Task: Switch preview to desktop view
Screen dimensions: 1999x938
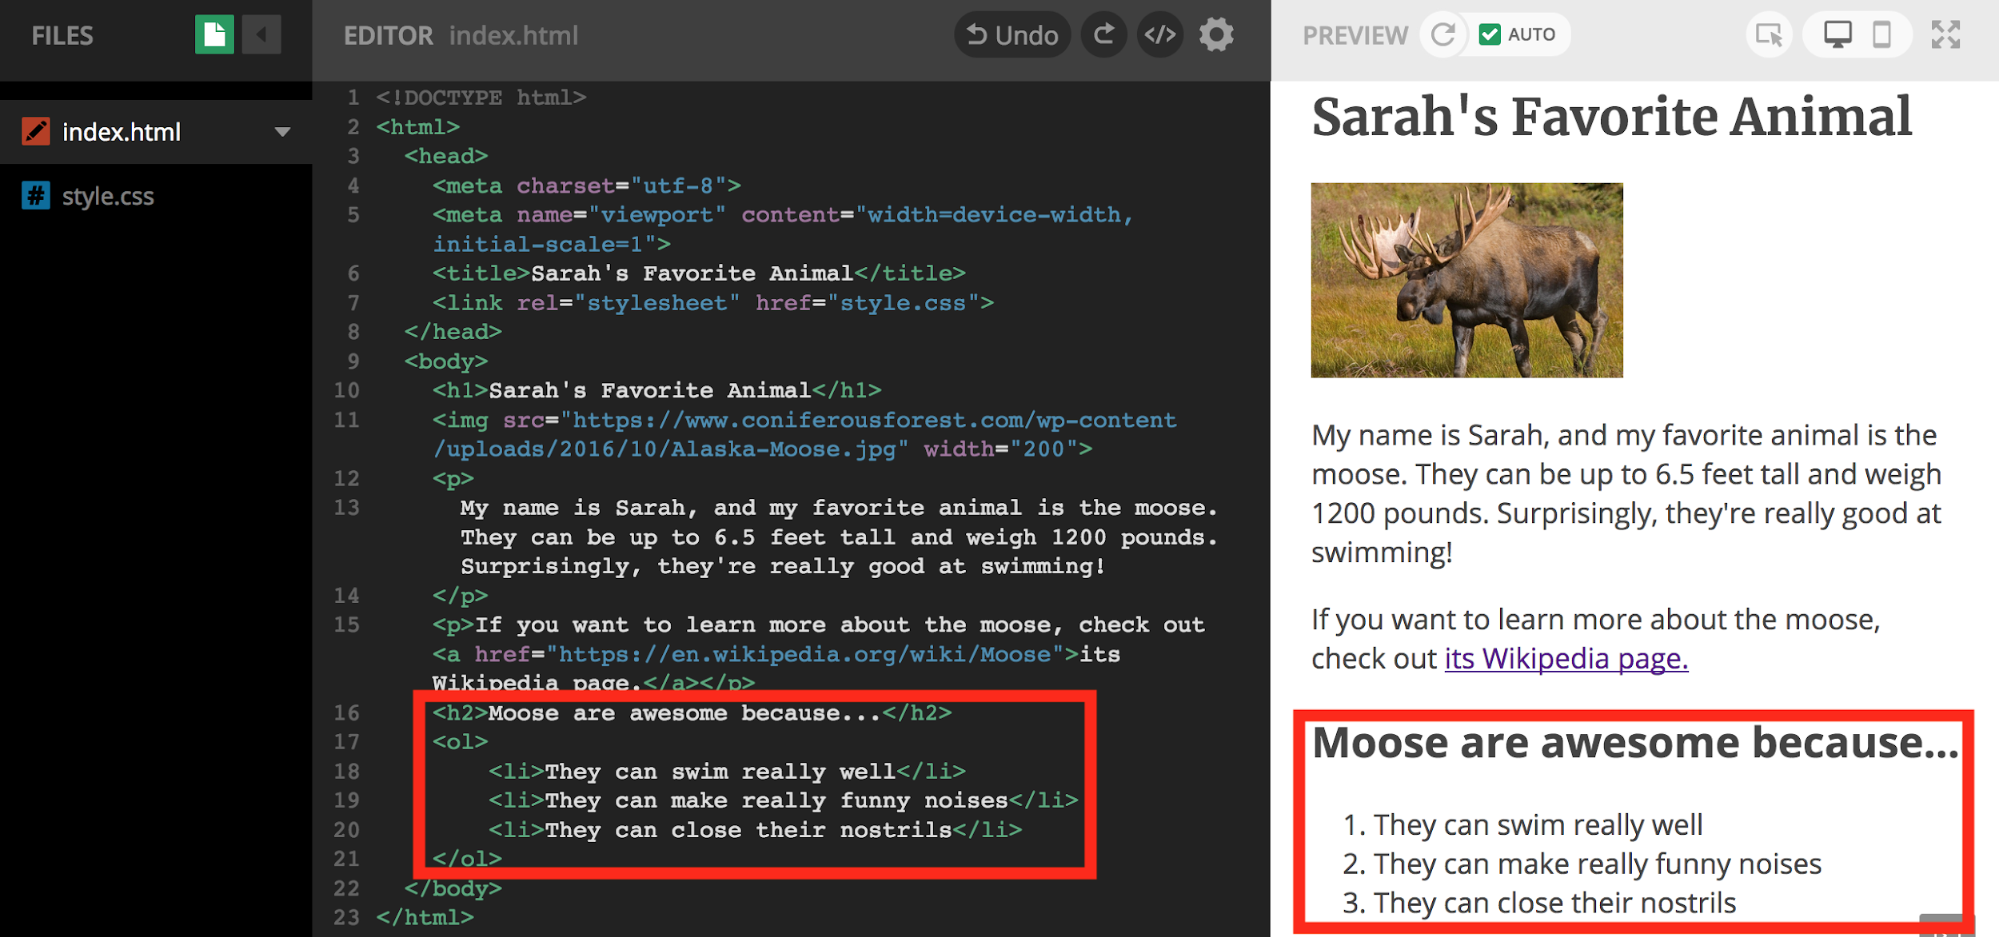Action: click(x=1837, y=35)
